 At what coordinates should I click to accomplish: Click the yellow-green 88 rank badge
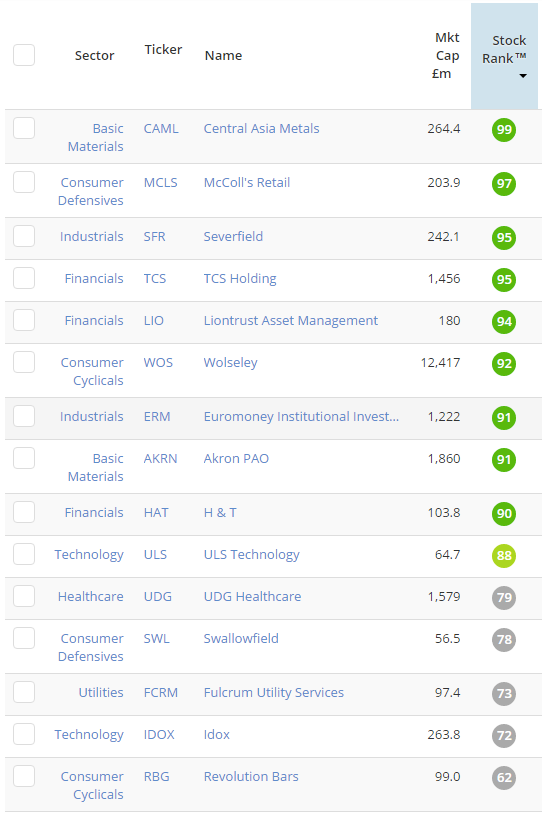tap(503, 556)
